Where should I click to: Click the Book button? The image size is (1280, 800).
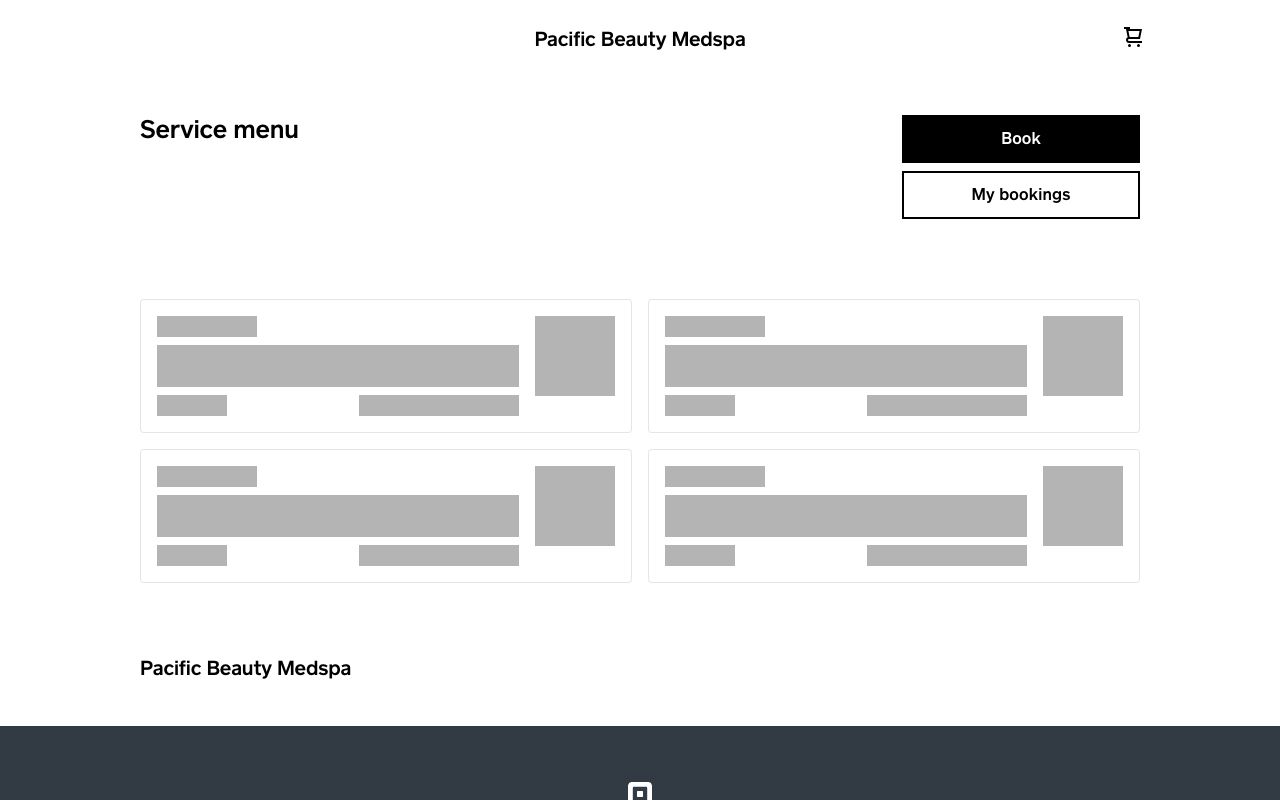[1020, 138]
